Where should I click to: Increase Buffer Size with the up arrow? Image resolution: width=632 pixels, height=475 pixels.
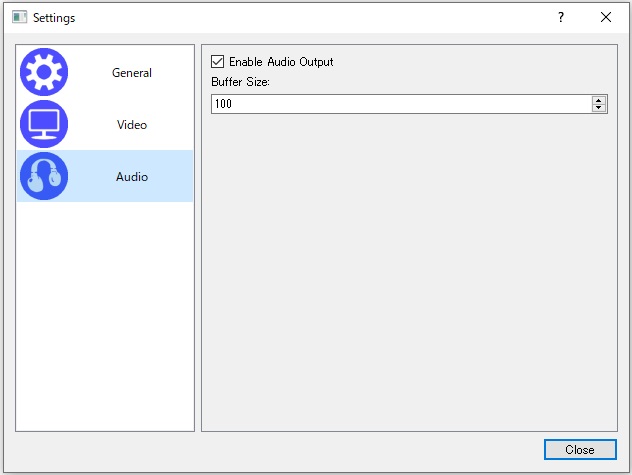(x=599, y=100)
